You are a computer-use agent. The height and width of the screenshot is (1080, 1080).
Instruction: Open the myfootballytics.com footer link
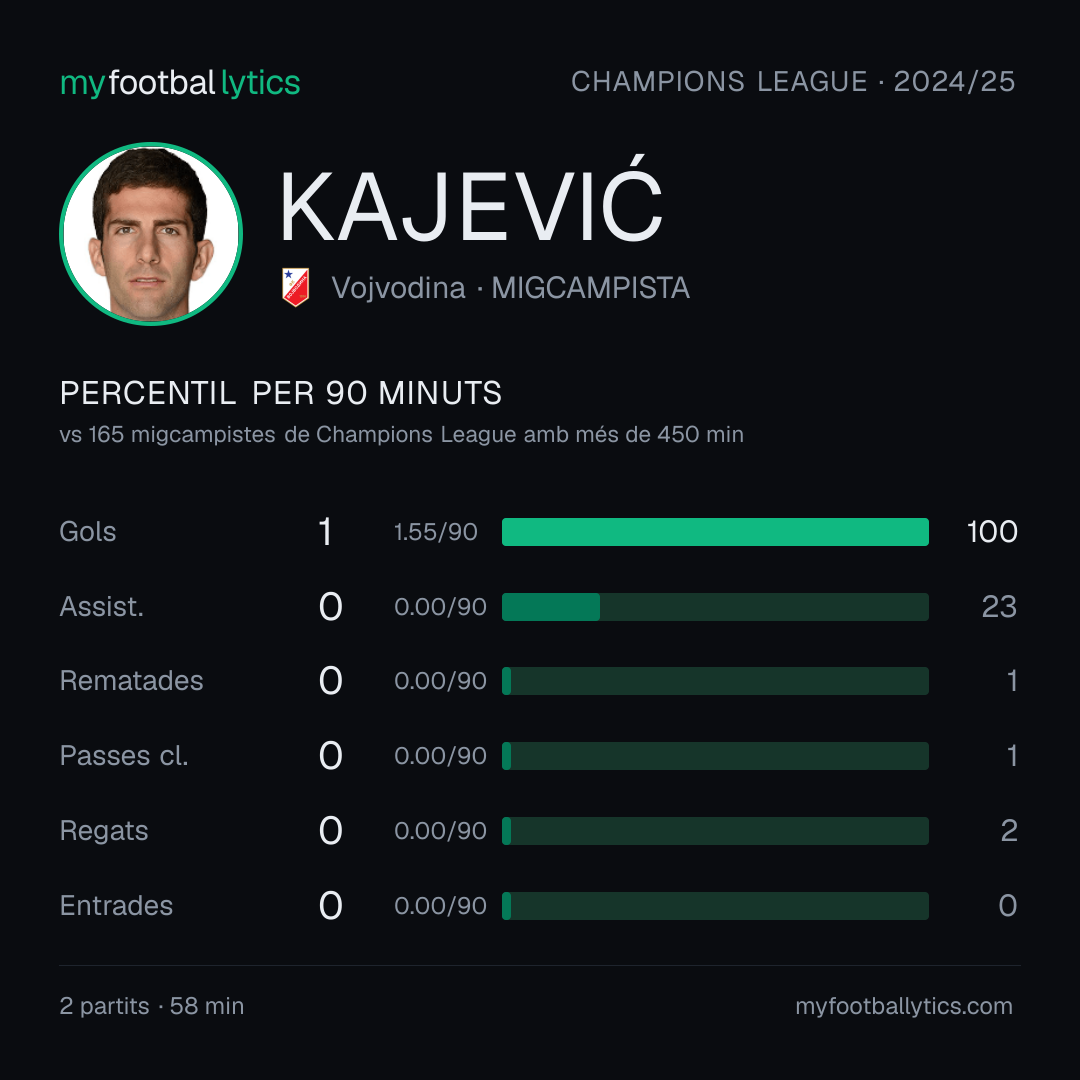tap(904, 1006)
